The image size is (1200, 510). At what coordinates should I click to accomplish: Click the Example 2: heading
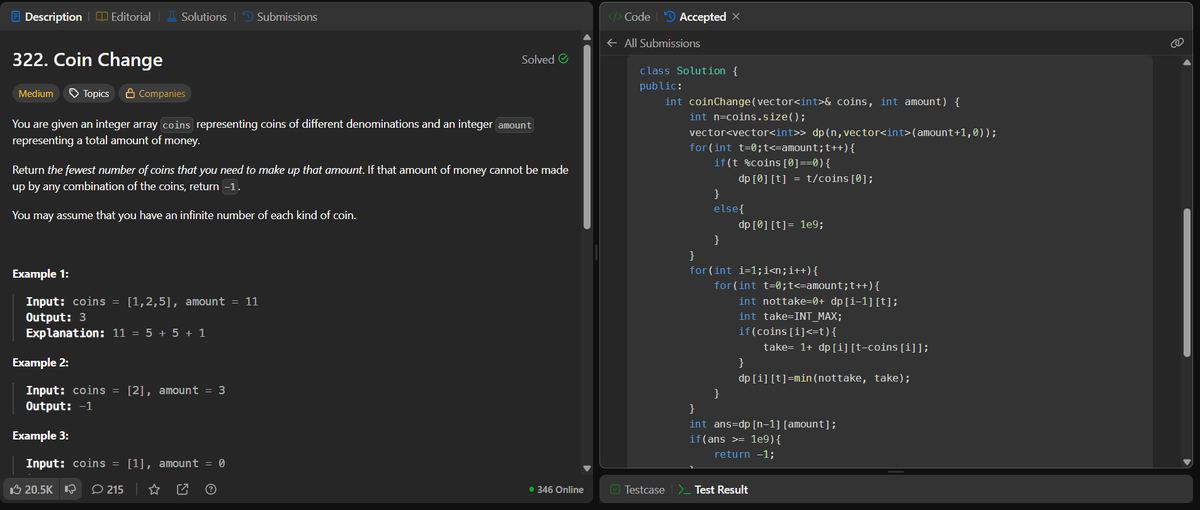(x=40, y=363)
